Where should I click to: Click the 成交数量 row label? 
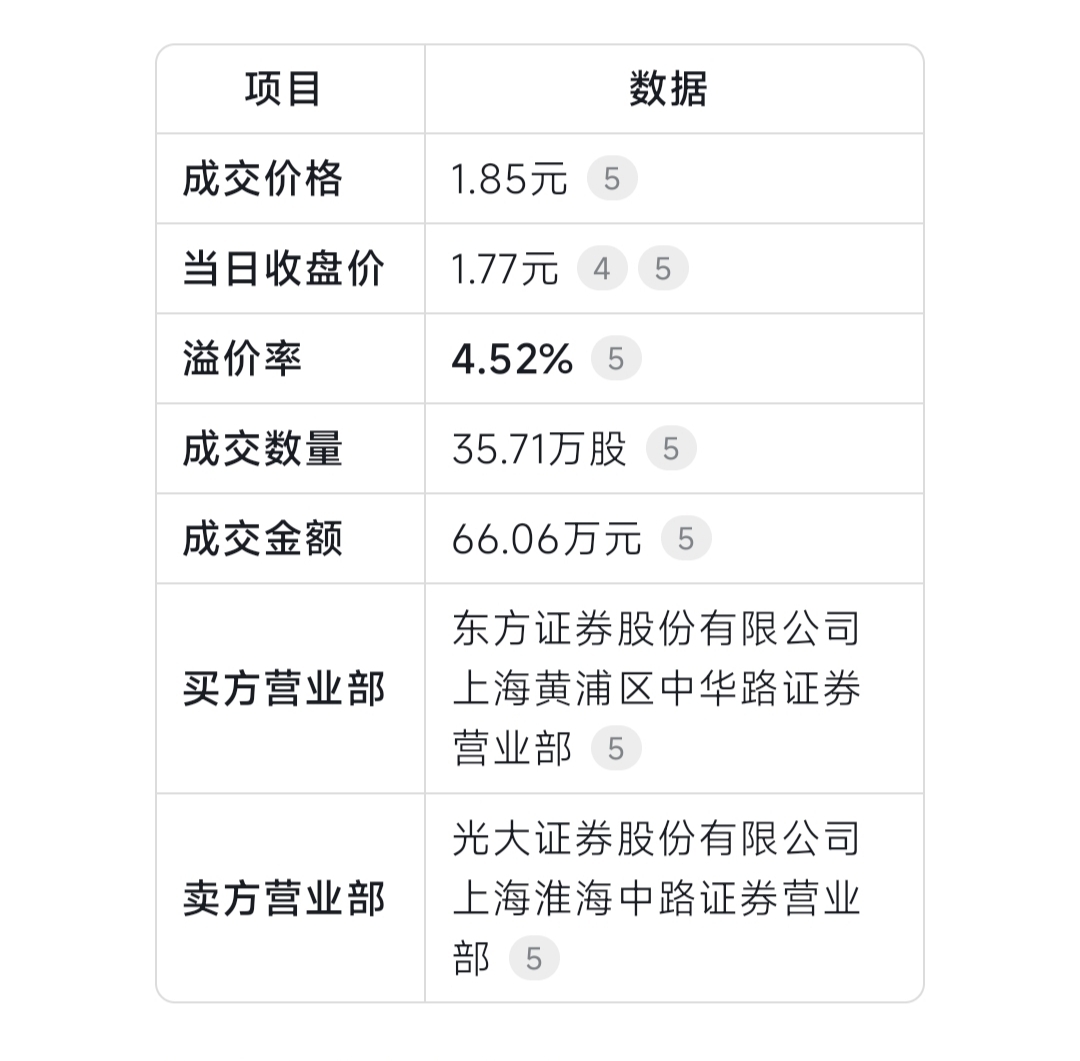point(263,449)
